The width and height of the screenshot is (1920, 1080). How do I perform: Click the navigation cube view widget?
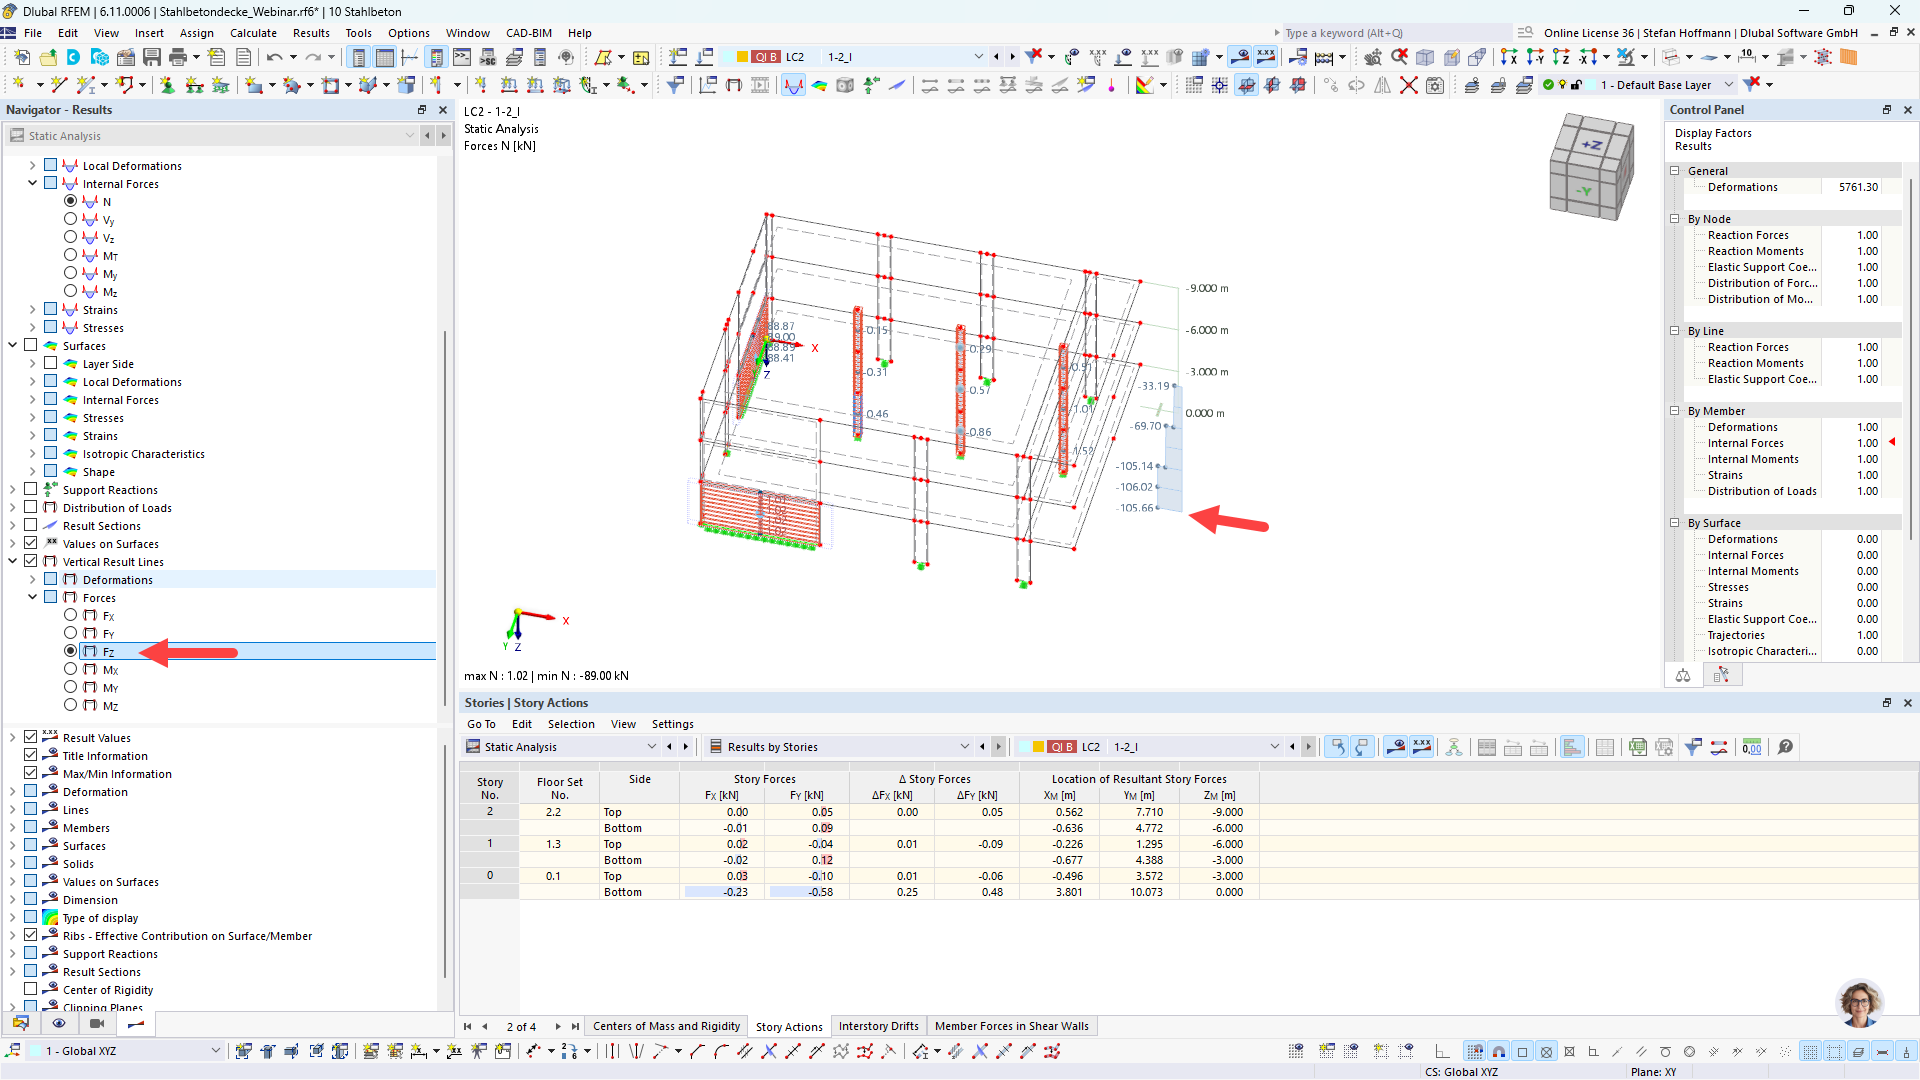pos(1590,166)
